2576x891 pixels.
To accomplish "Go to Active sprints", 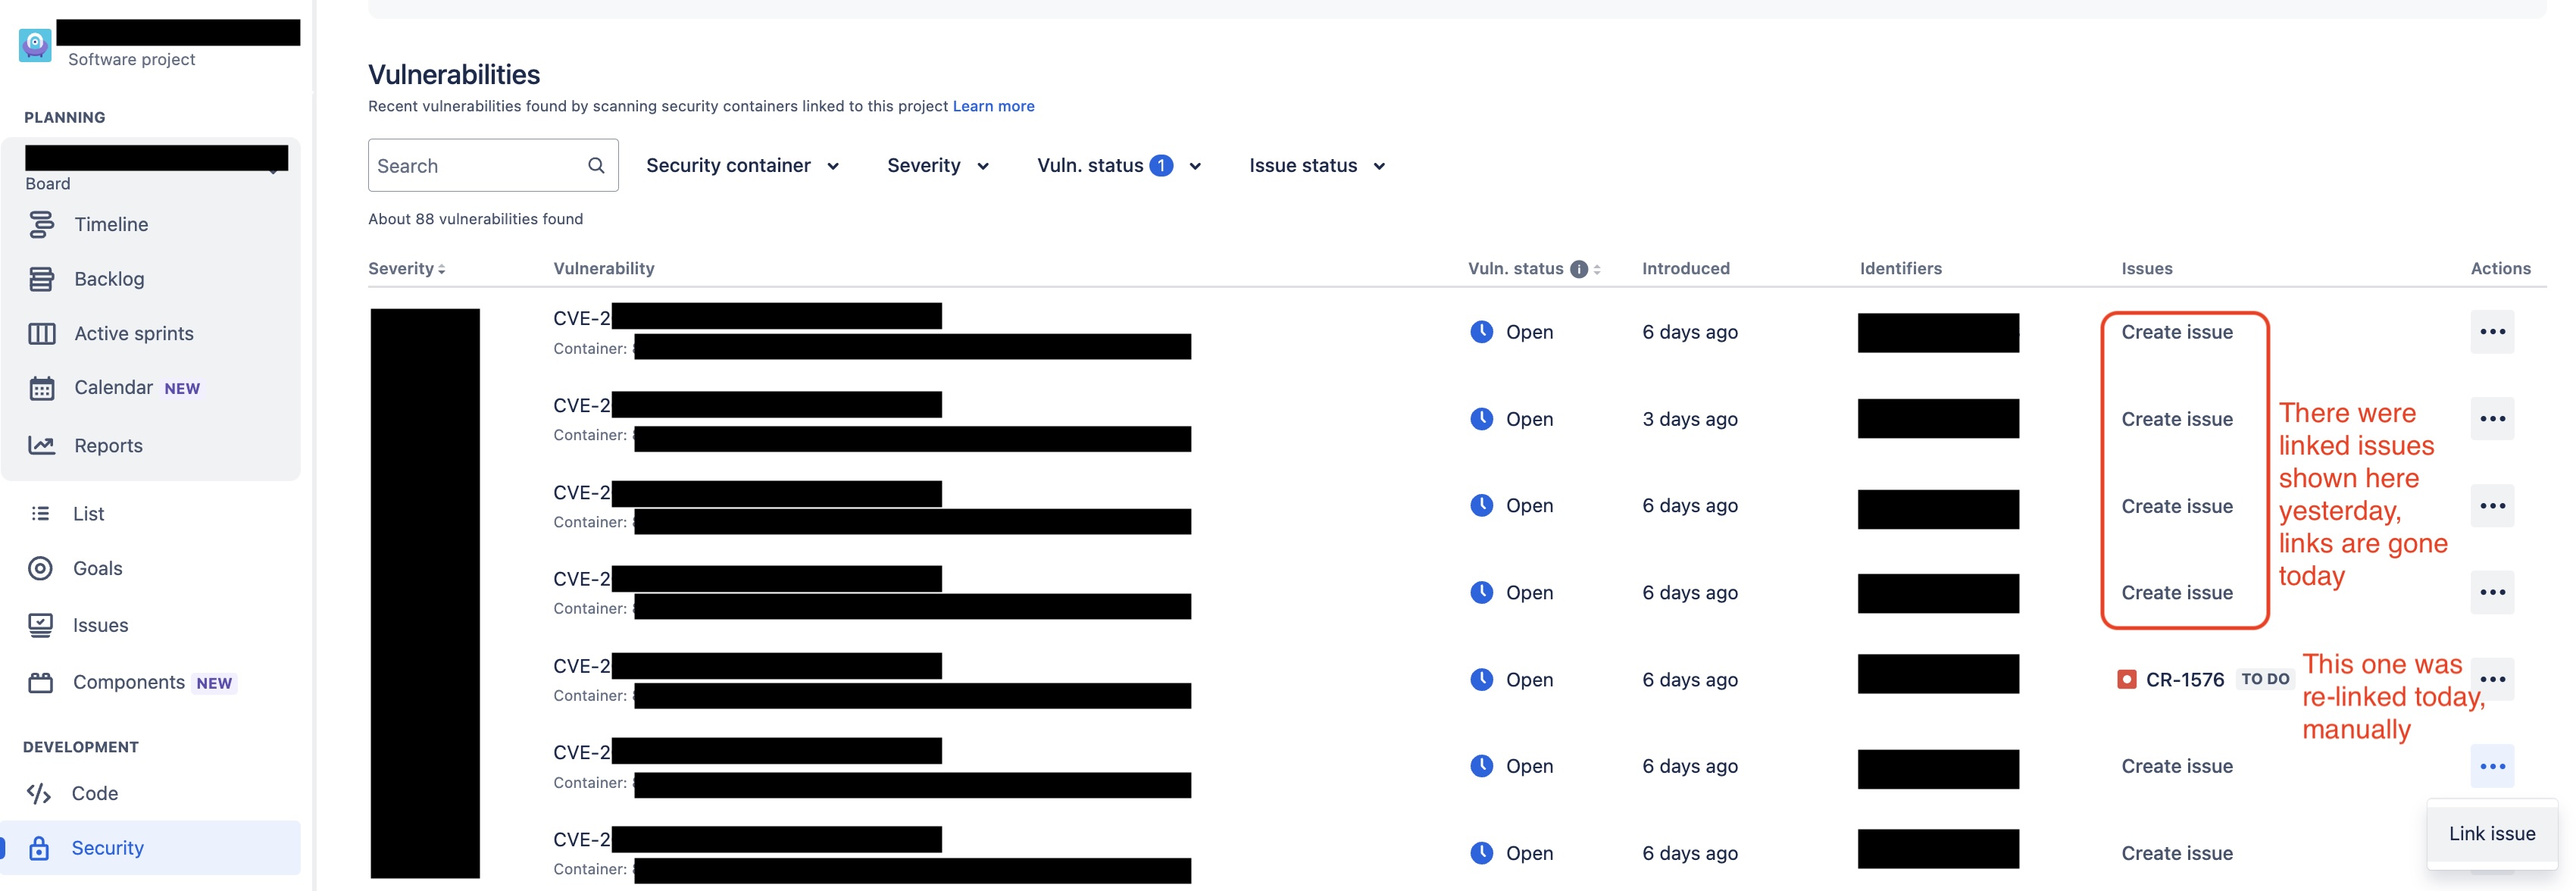I will (x=134, y=333).
